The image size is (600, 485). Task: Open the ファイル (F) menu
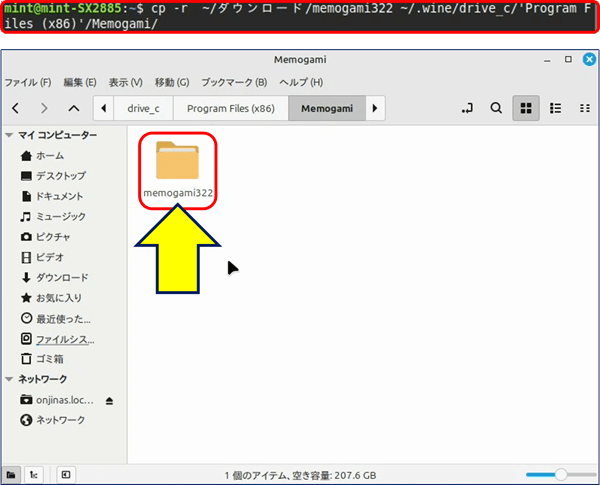(x=28, y=82)
